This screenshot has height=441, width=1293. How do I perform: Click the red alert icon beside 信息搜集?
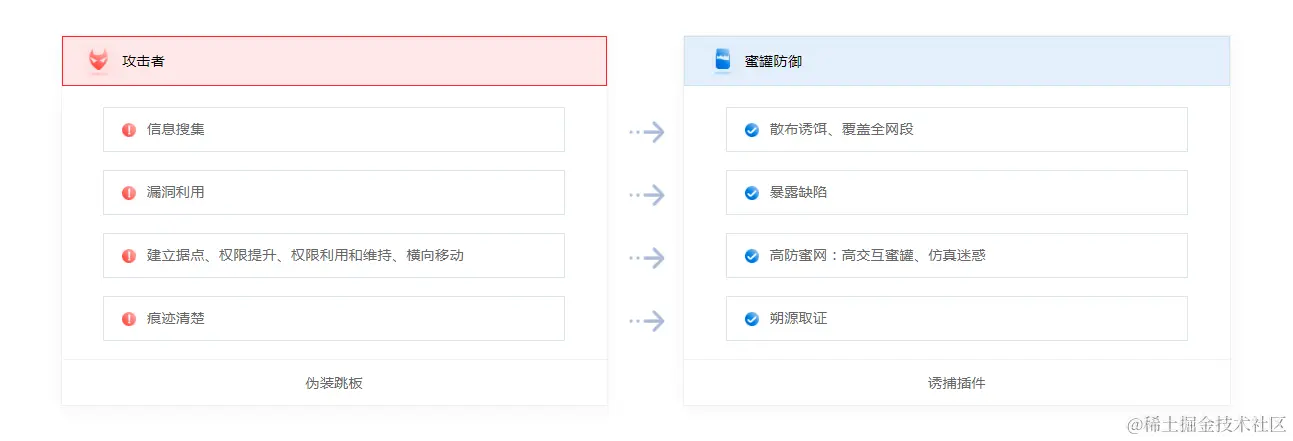tap(129, 130)
